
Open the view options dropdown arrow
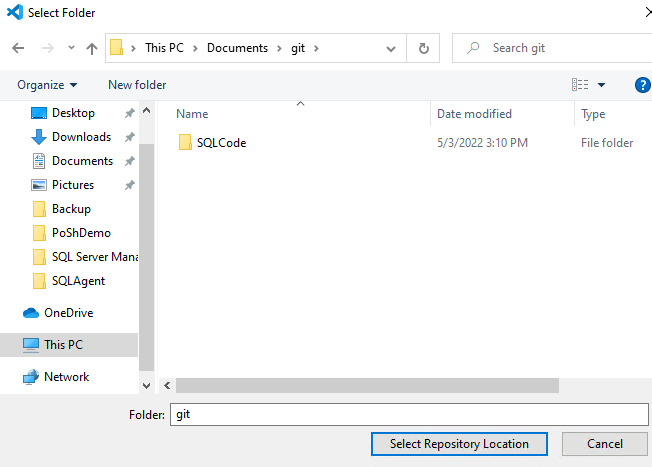(x=601, y=85)
